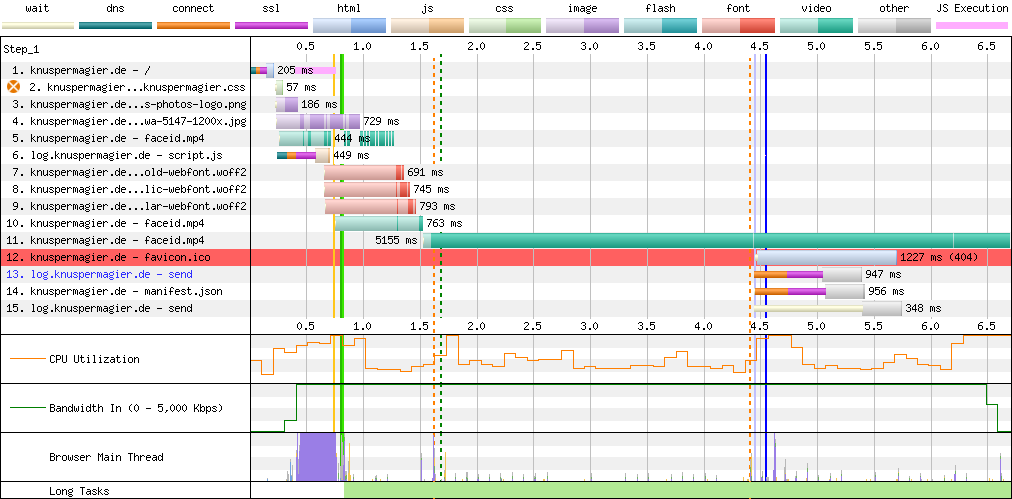Open request 6 script.js label

click(x=117, y=155)
